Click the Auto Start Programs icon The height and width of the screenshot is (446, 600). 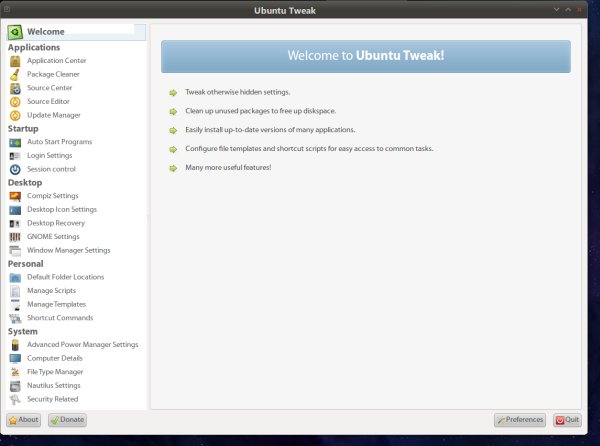pos(15,143)
